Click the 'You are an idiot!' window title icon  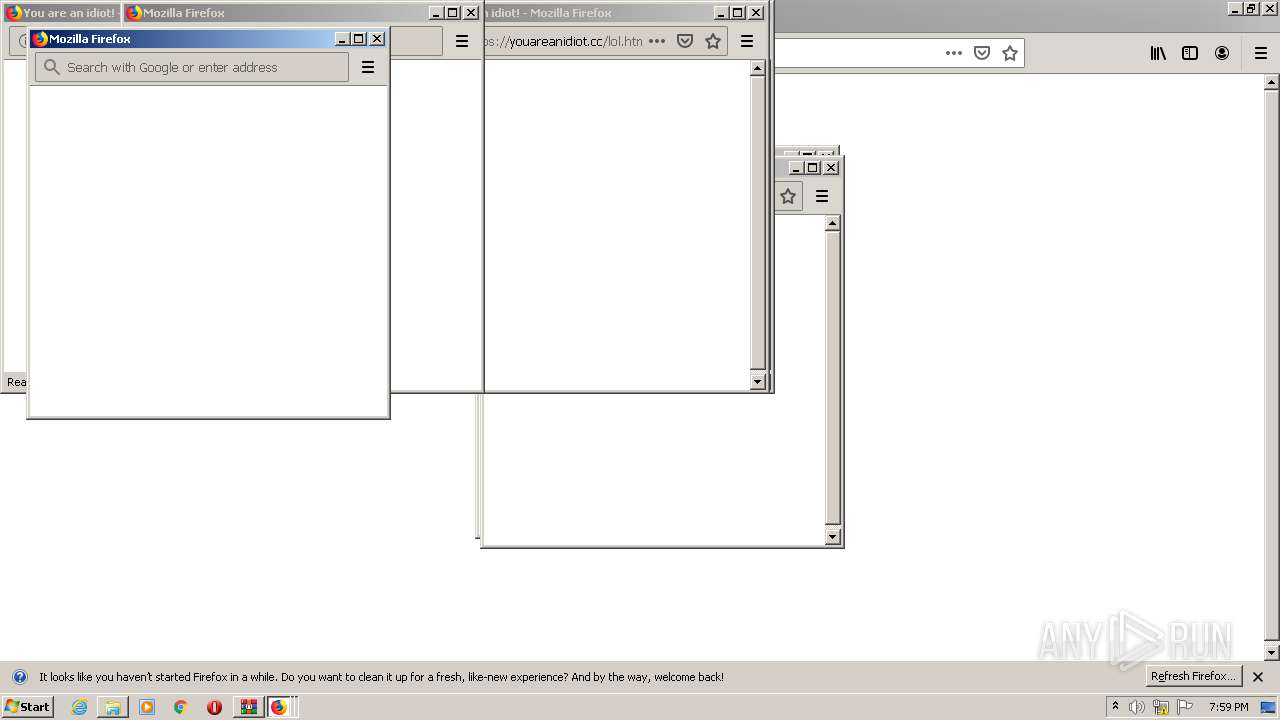[13, 13]
